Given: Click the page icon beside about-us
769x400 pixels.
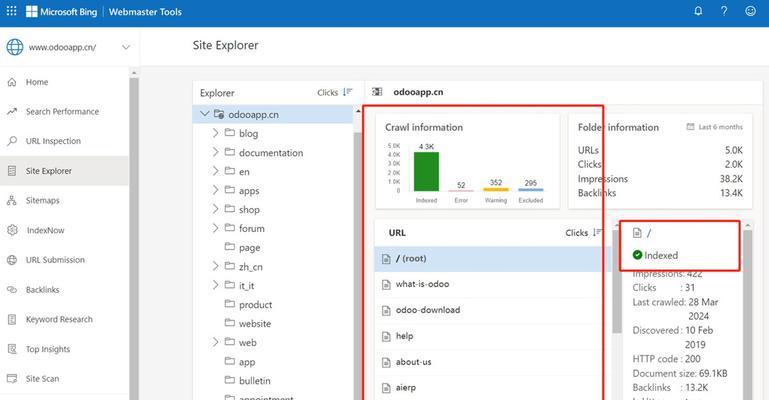Looking at the screenshot, I should point(386,362).
